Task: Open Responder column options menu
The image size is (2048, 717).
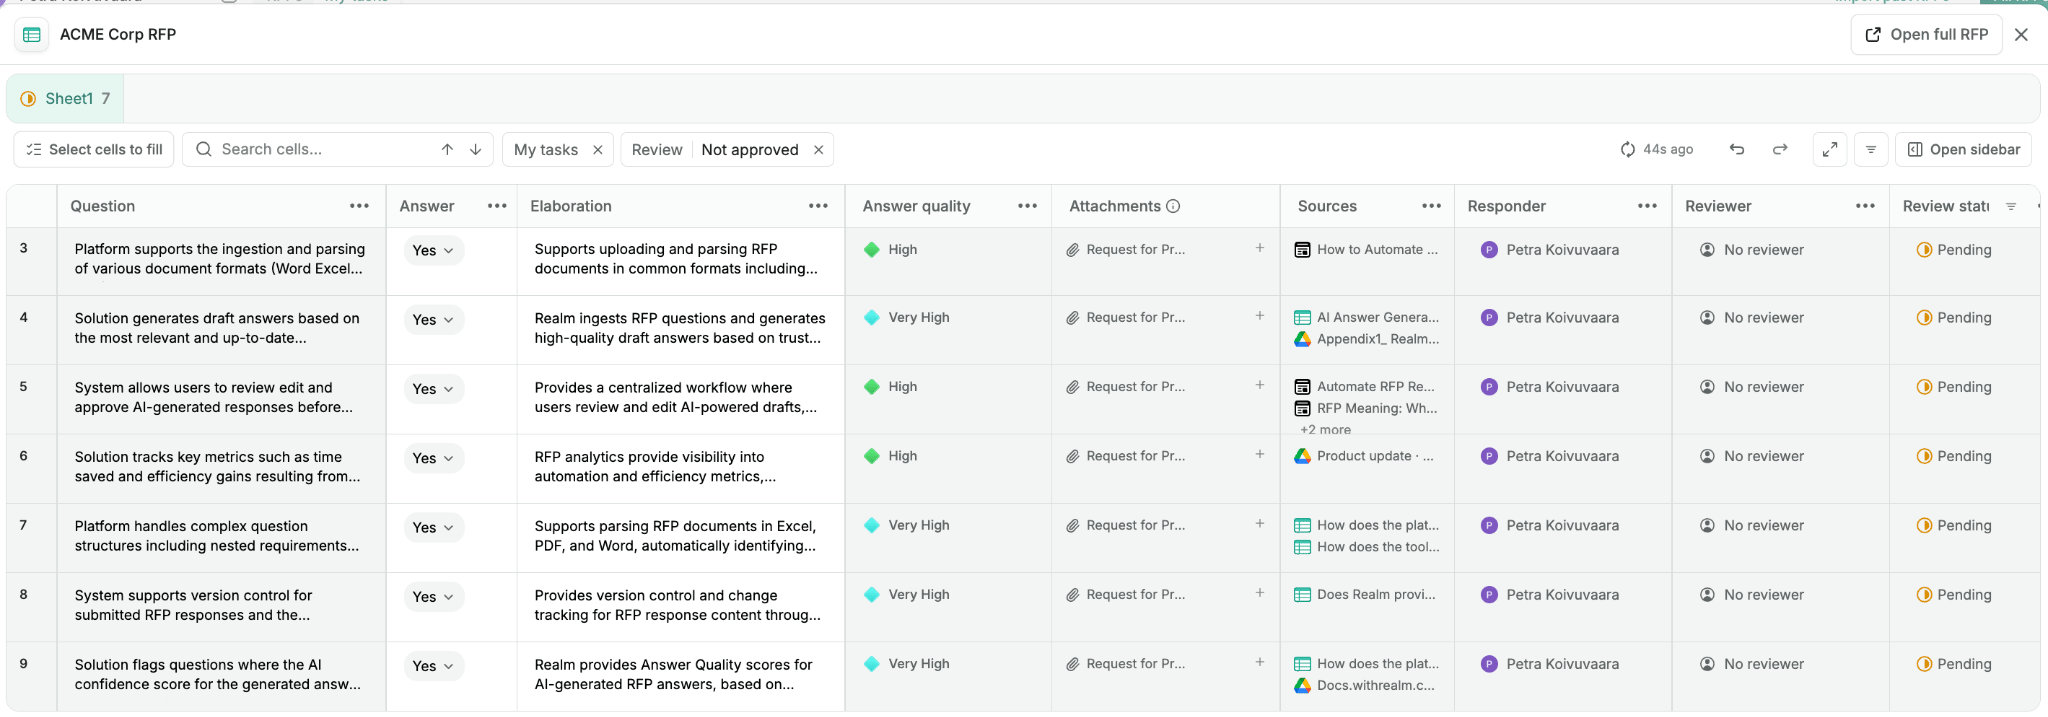Action: click(1647, 206)
